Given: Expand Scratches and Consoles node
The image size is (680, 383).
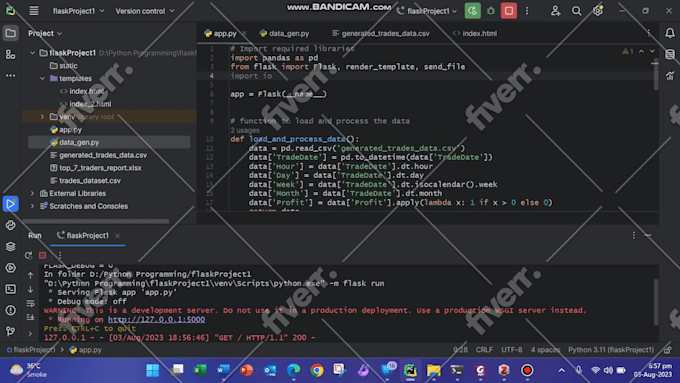Looking at the screenshot, I should [33, 206].
